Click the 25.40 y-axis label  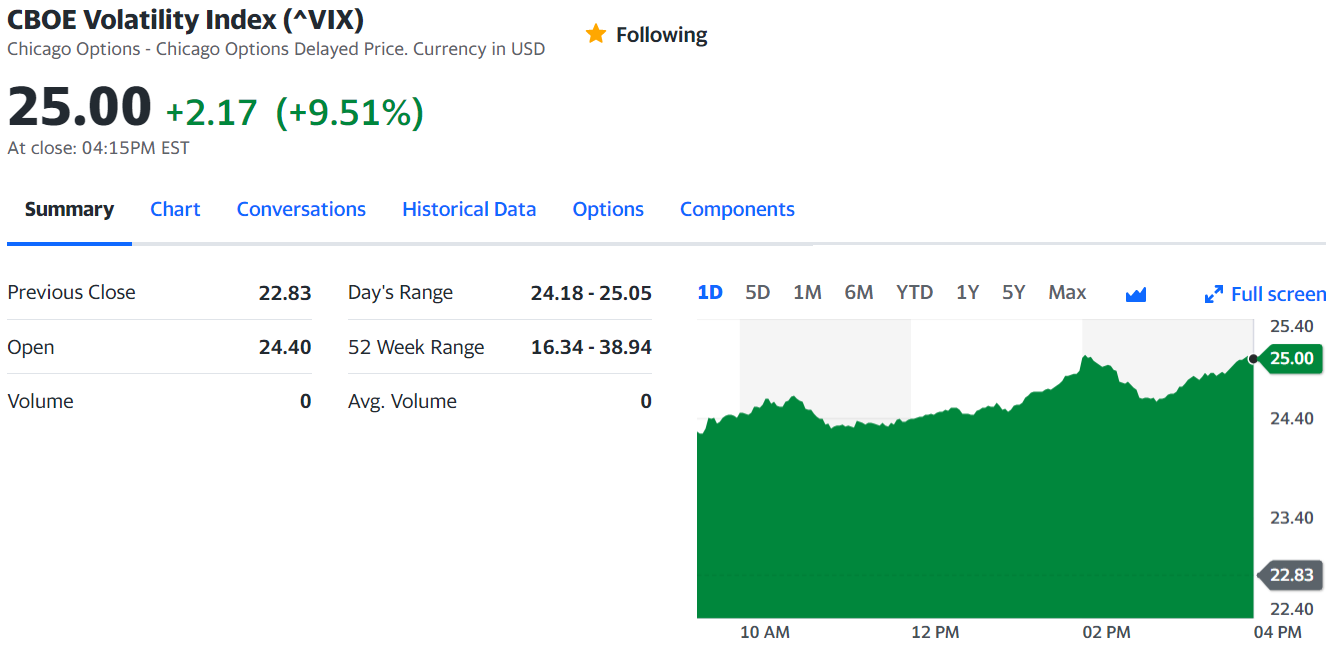[x=1291, y=326]
